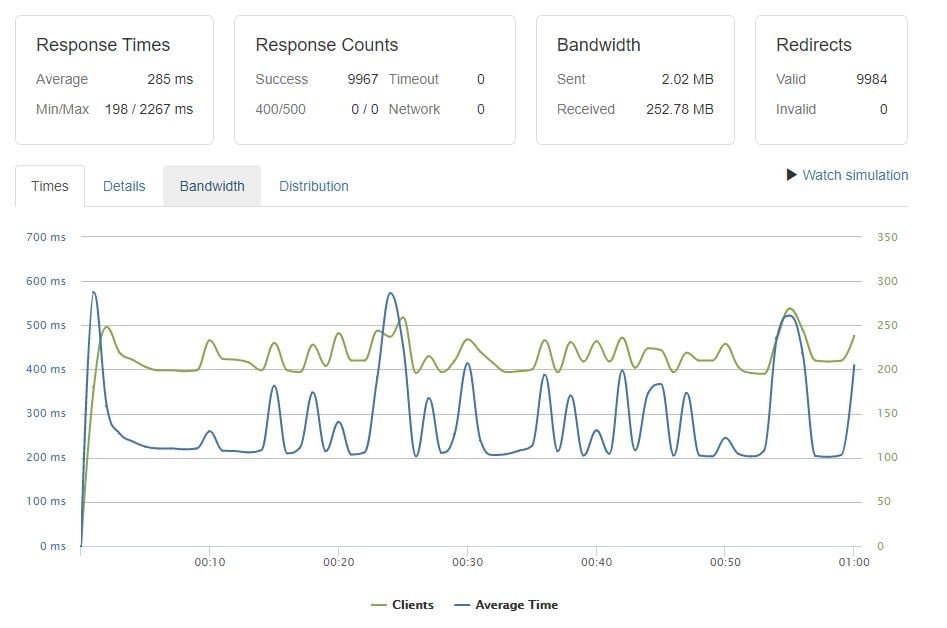Toggle the Average Time legend entry
Viewport: 947px width, 628px height.
pos(516,605)
